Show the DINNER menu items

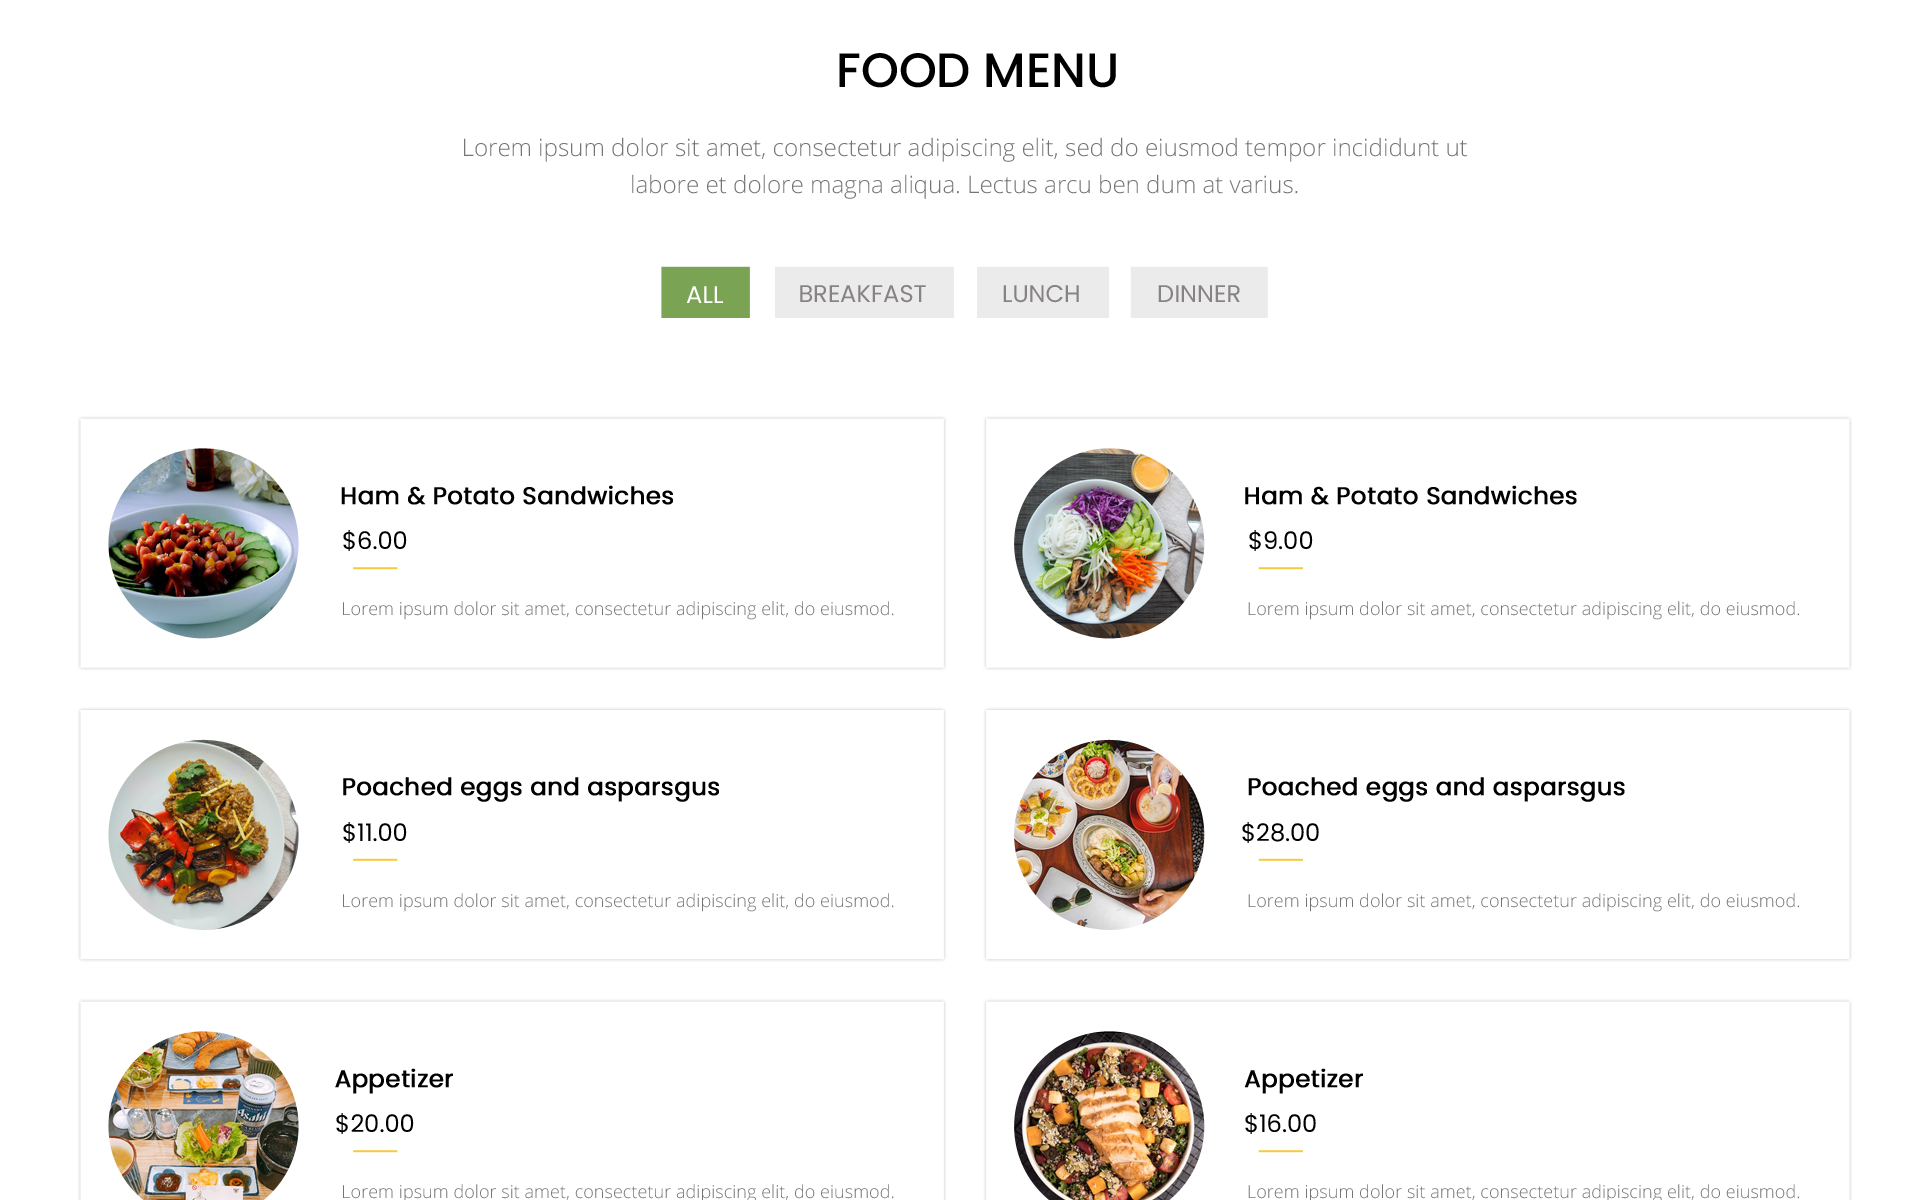tap(1198, 293)
